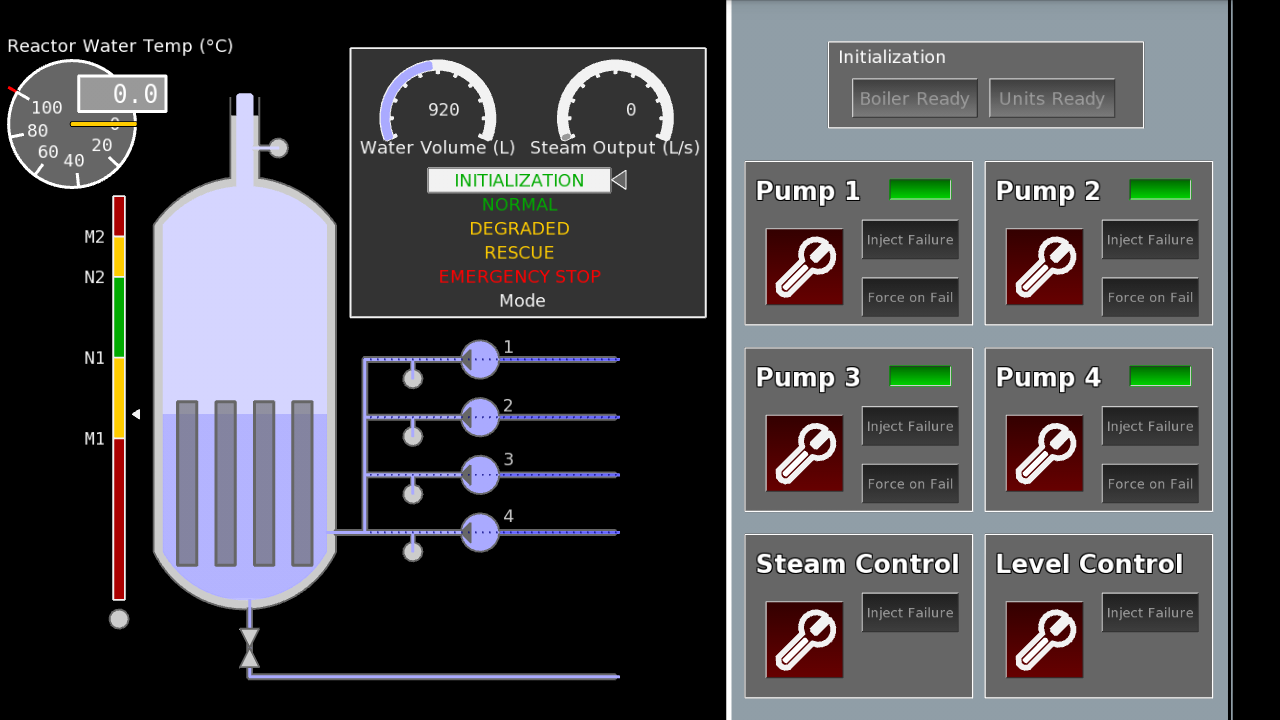Click the water volume value 920
The height and width of the screenshot is (720, 1280).
click(444, 110)
